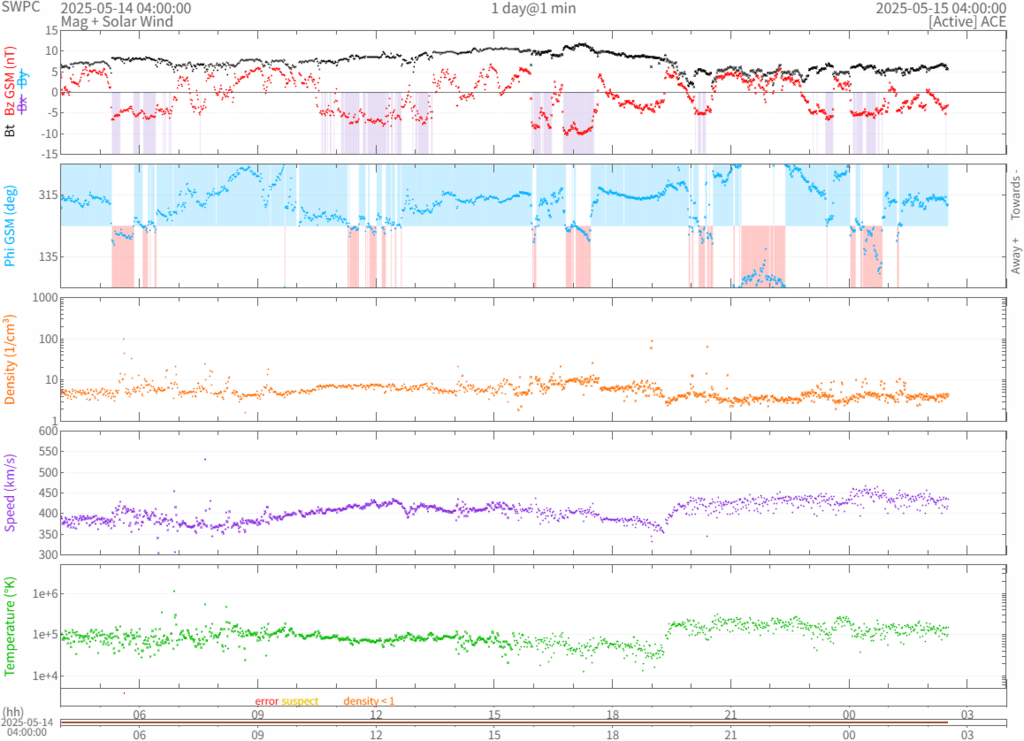The image size is (1024, 741).
Task: Click the Phi GSM (deg) axis label
Action: (11, 226)
